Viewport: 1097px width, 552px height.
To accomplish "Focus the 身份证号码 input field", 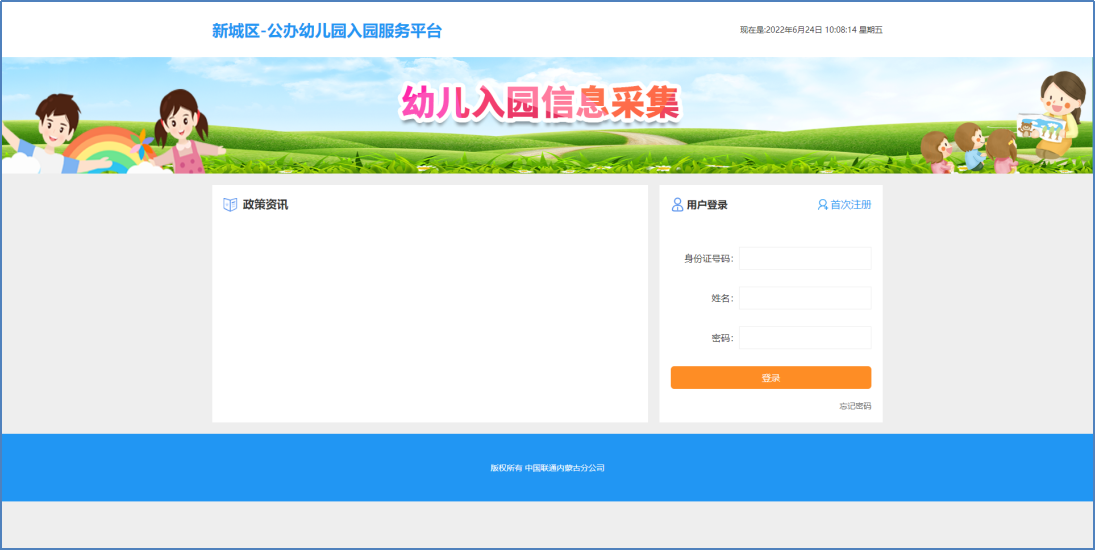I will point(805,258).
